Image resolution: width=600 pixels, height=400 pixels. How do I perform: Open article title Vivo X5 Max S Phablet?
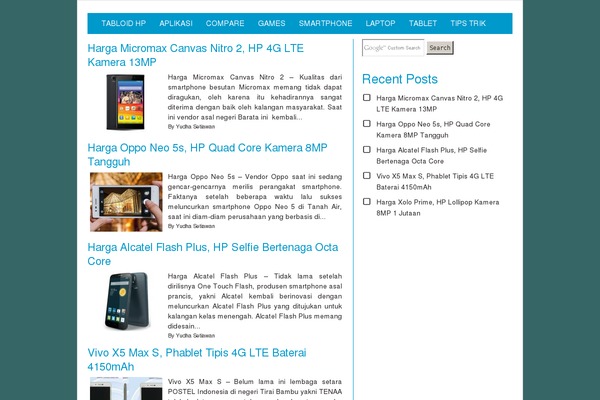pos(197,359)
